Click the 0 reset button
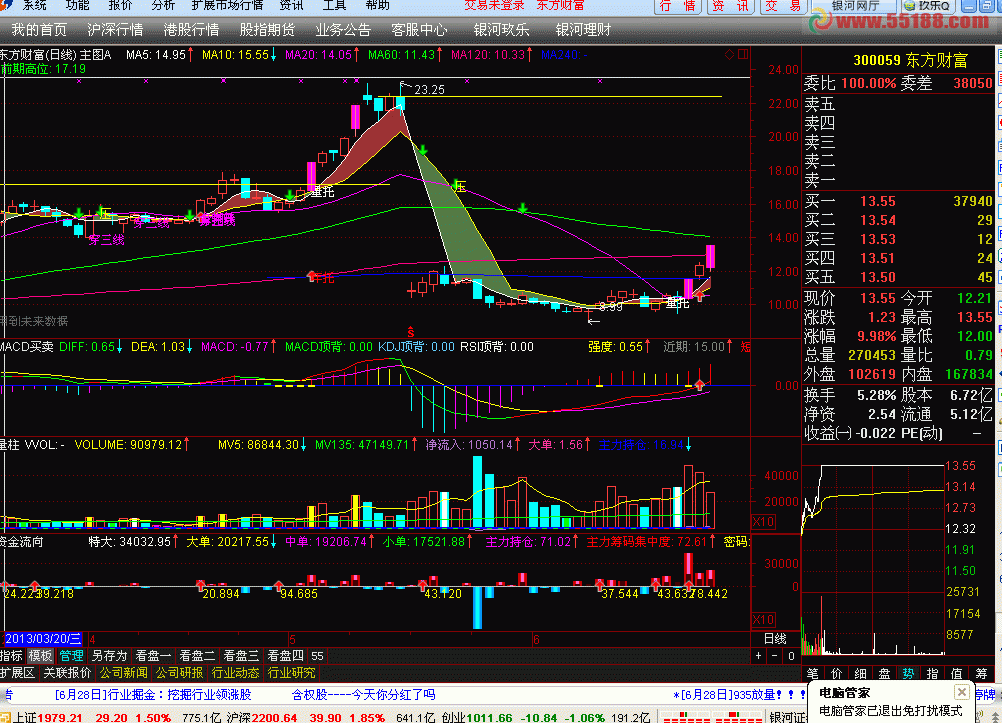1002x723 pixels. pyautogui.click(x=791, y=655)
